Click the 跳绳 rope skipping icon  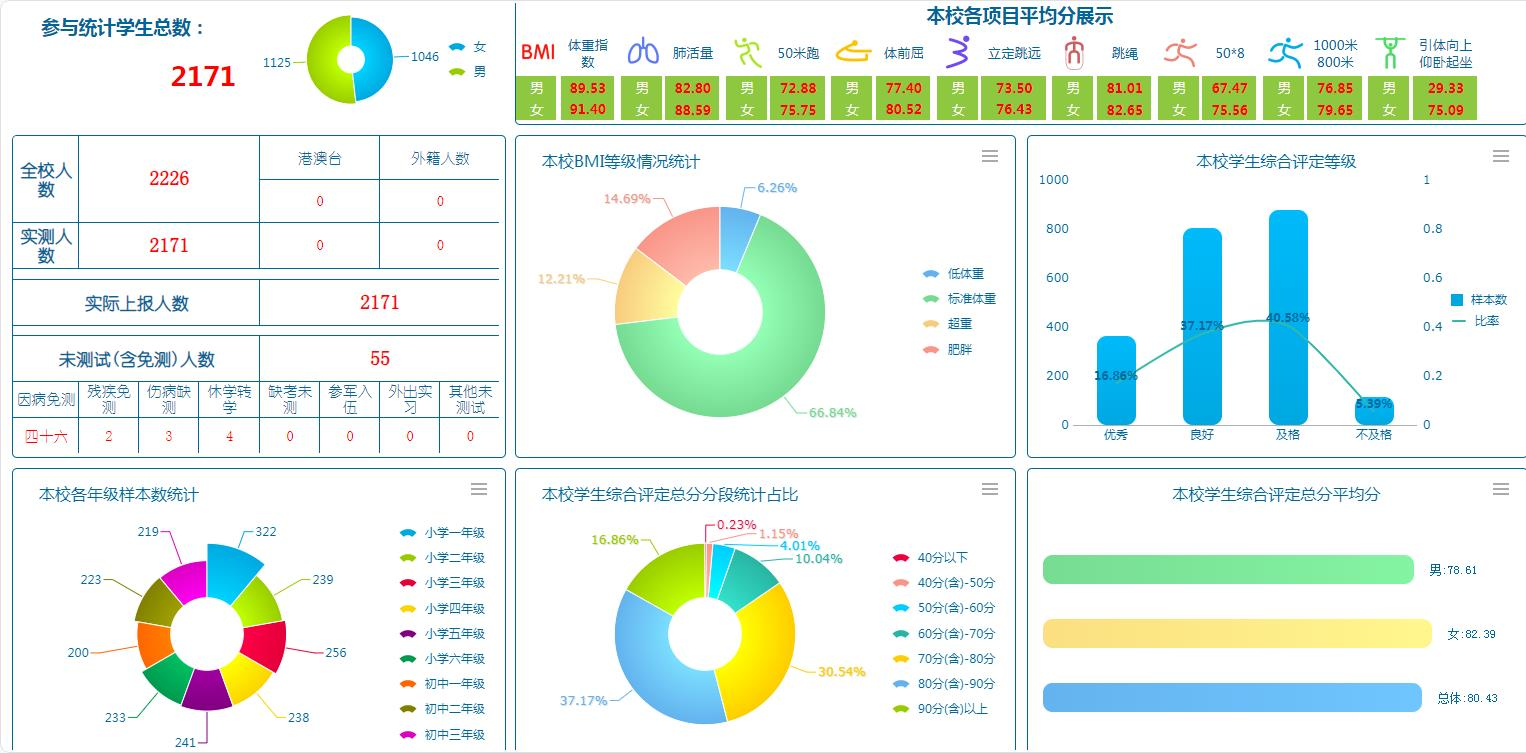click(x=1074, y=52)
